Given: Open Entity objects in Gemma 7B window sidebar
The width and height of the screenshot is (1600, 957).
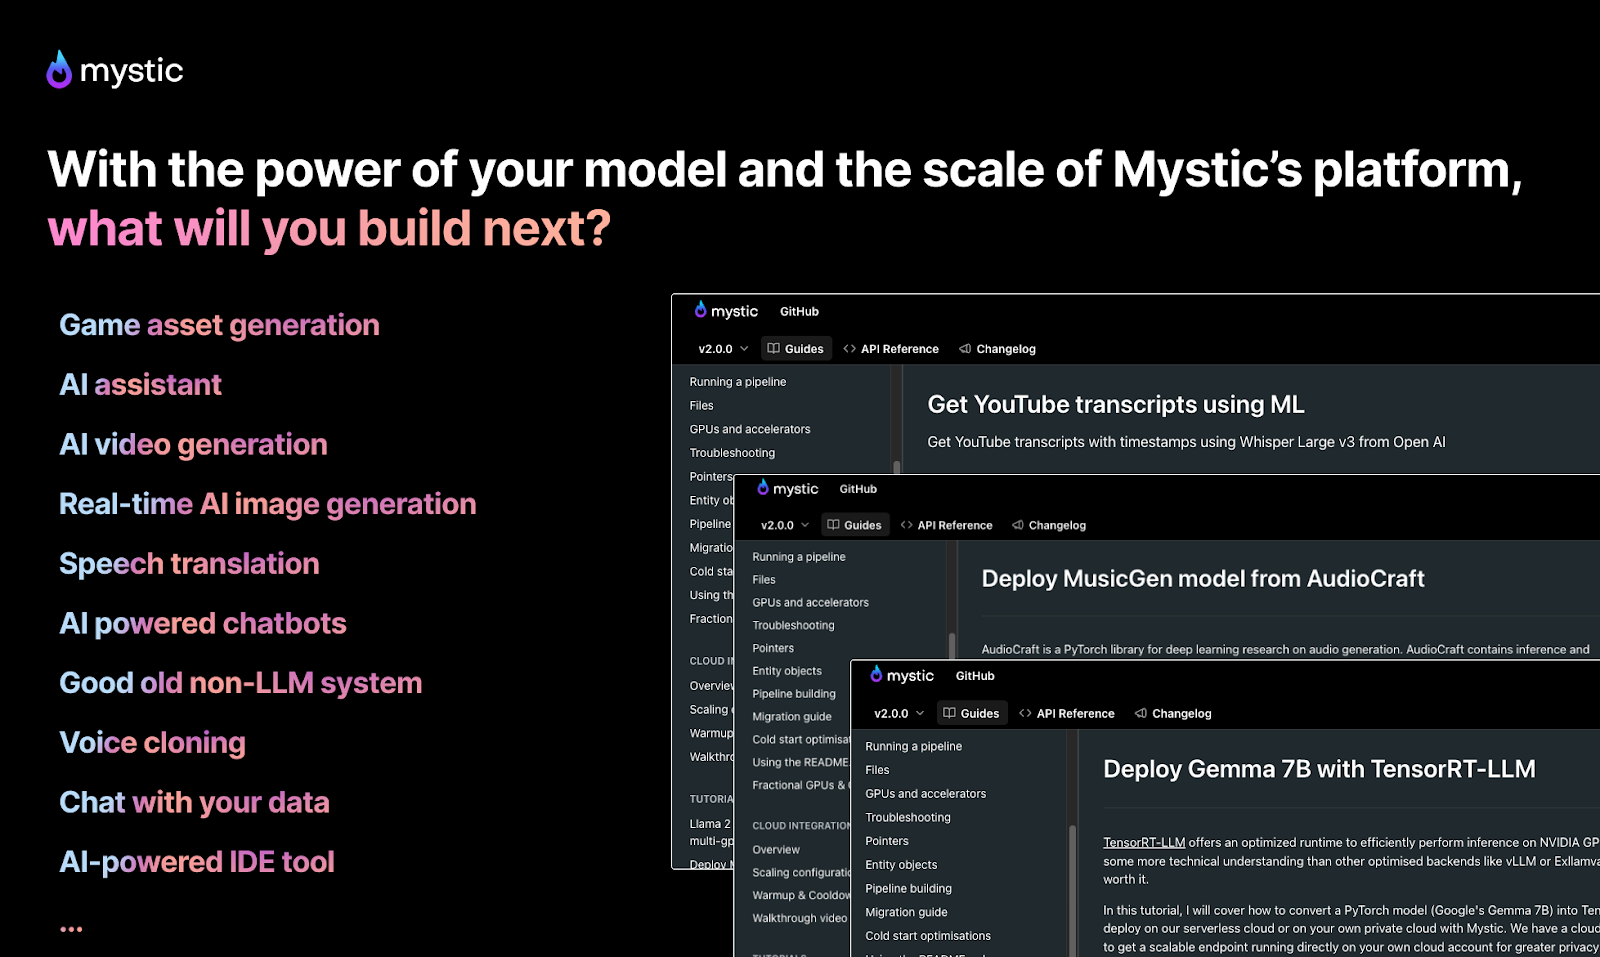Looking at the screenshot, I should [x=901, y=865].
